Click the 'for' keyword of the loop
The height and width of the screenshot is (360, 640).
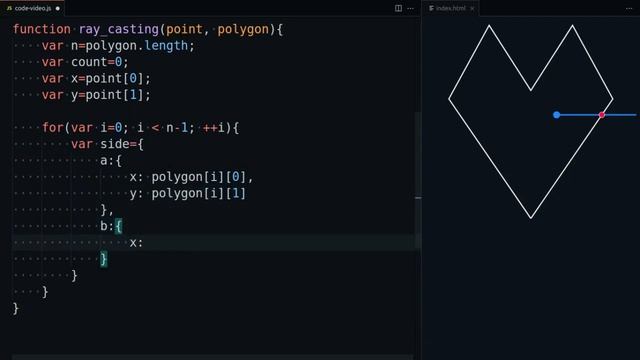(x=53, y=128)
